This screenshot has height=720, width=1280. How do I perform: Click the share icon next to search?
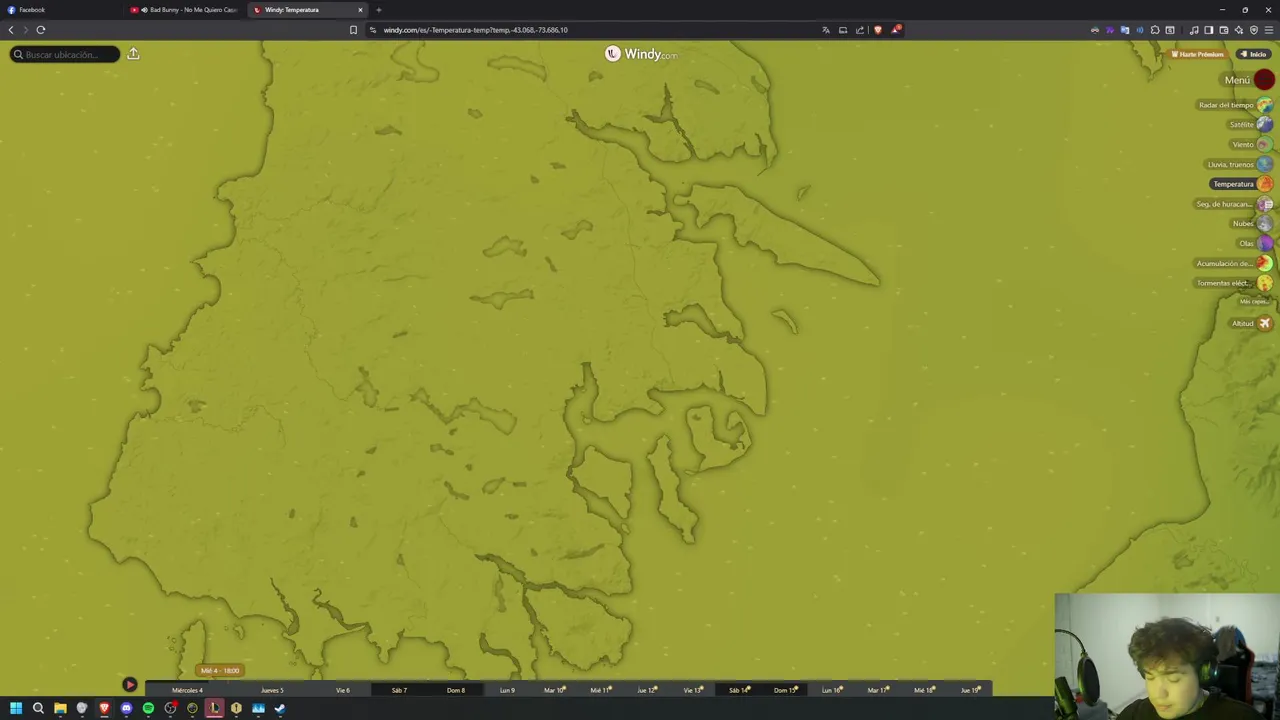133,54
